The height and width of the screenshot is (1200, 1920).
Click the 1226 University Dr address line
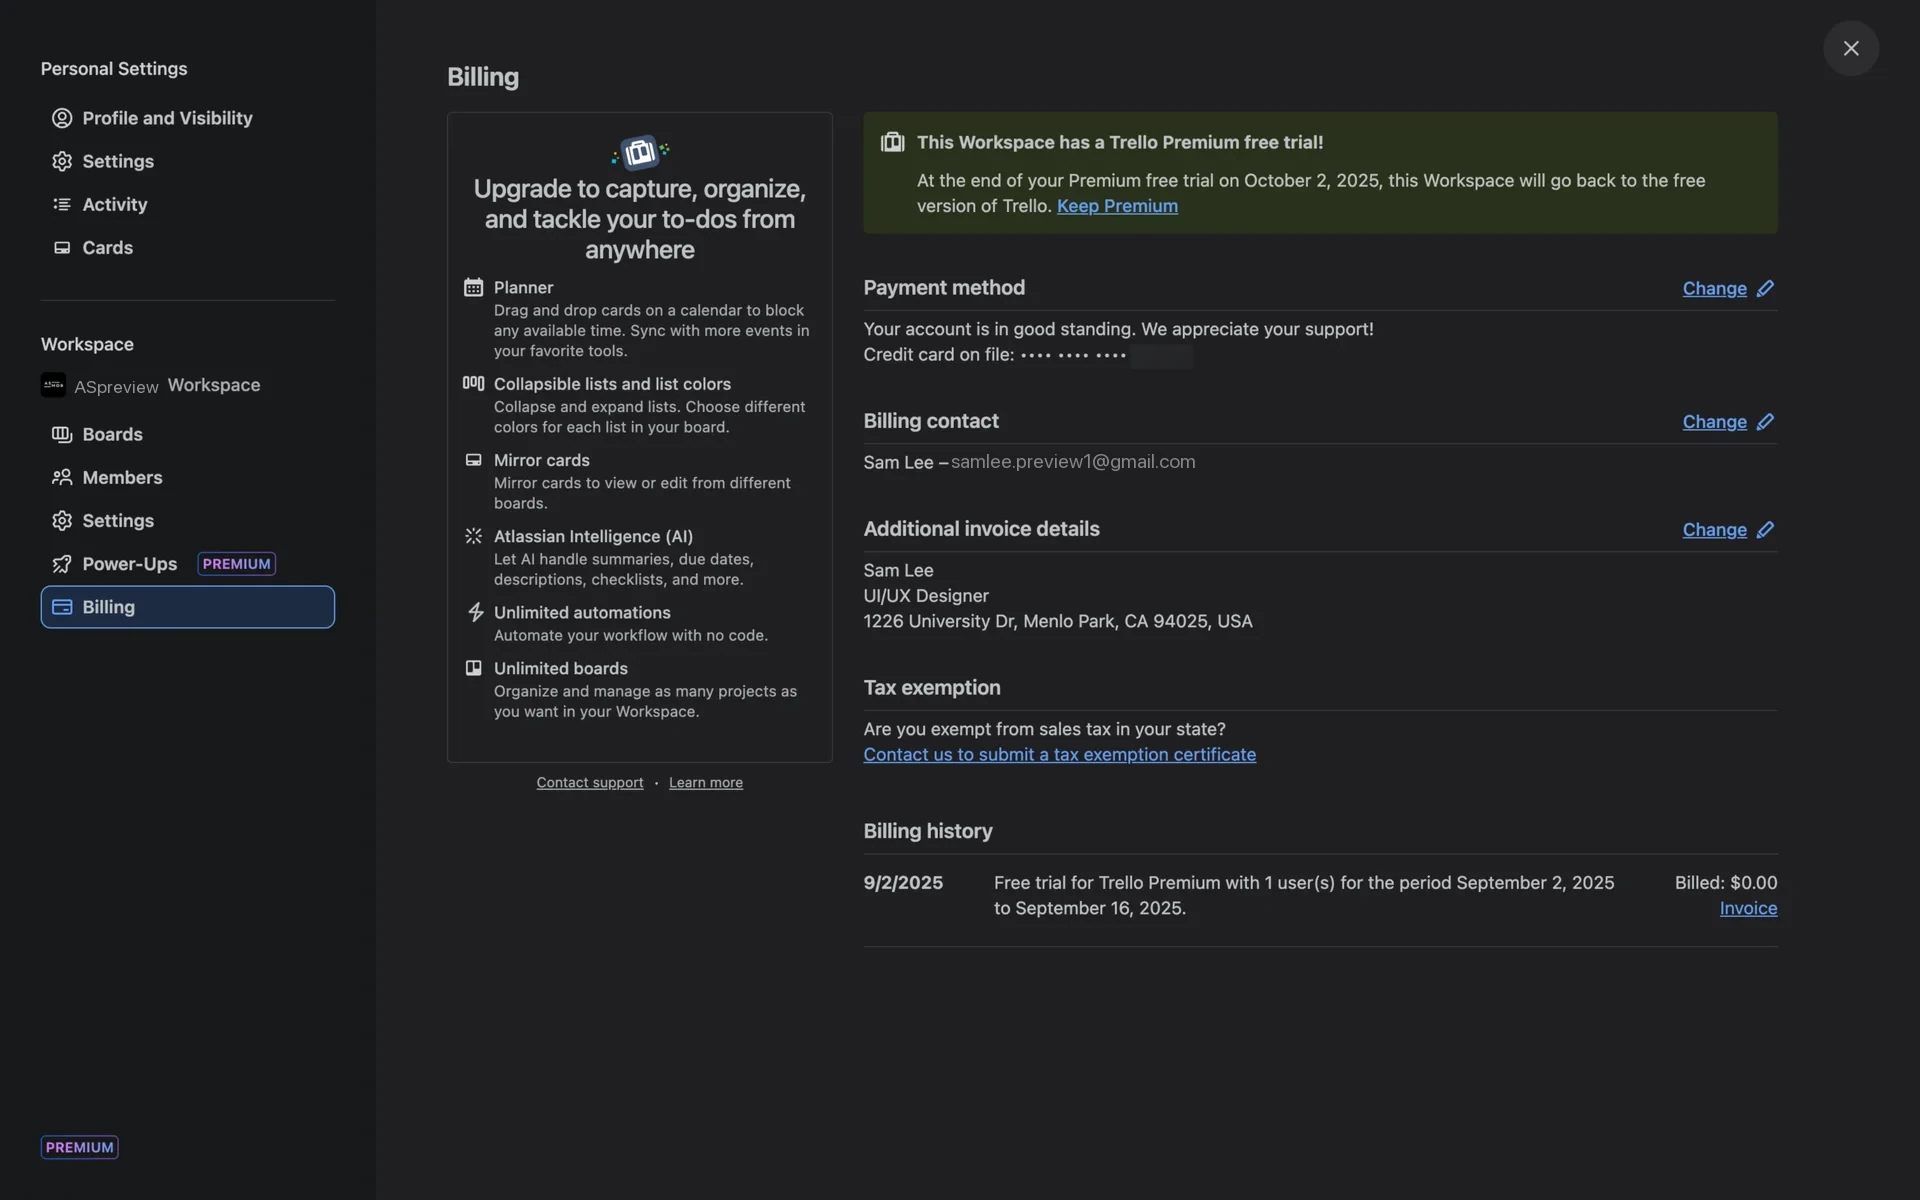pos(1058,621)
